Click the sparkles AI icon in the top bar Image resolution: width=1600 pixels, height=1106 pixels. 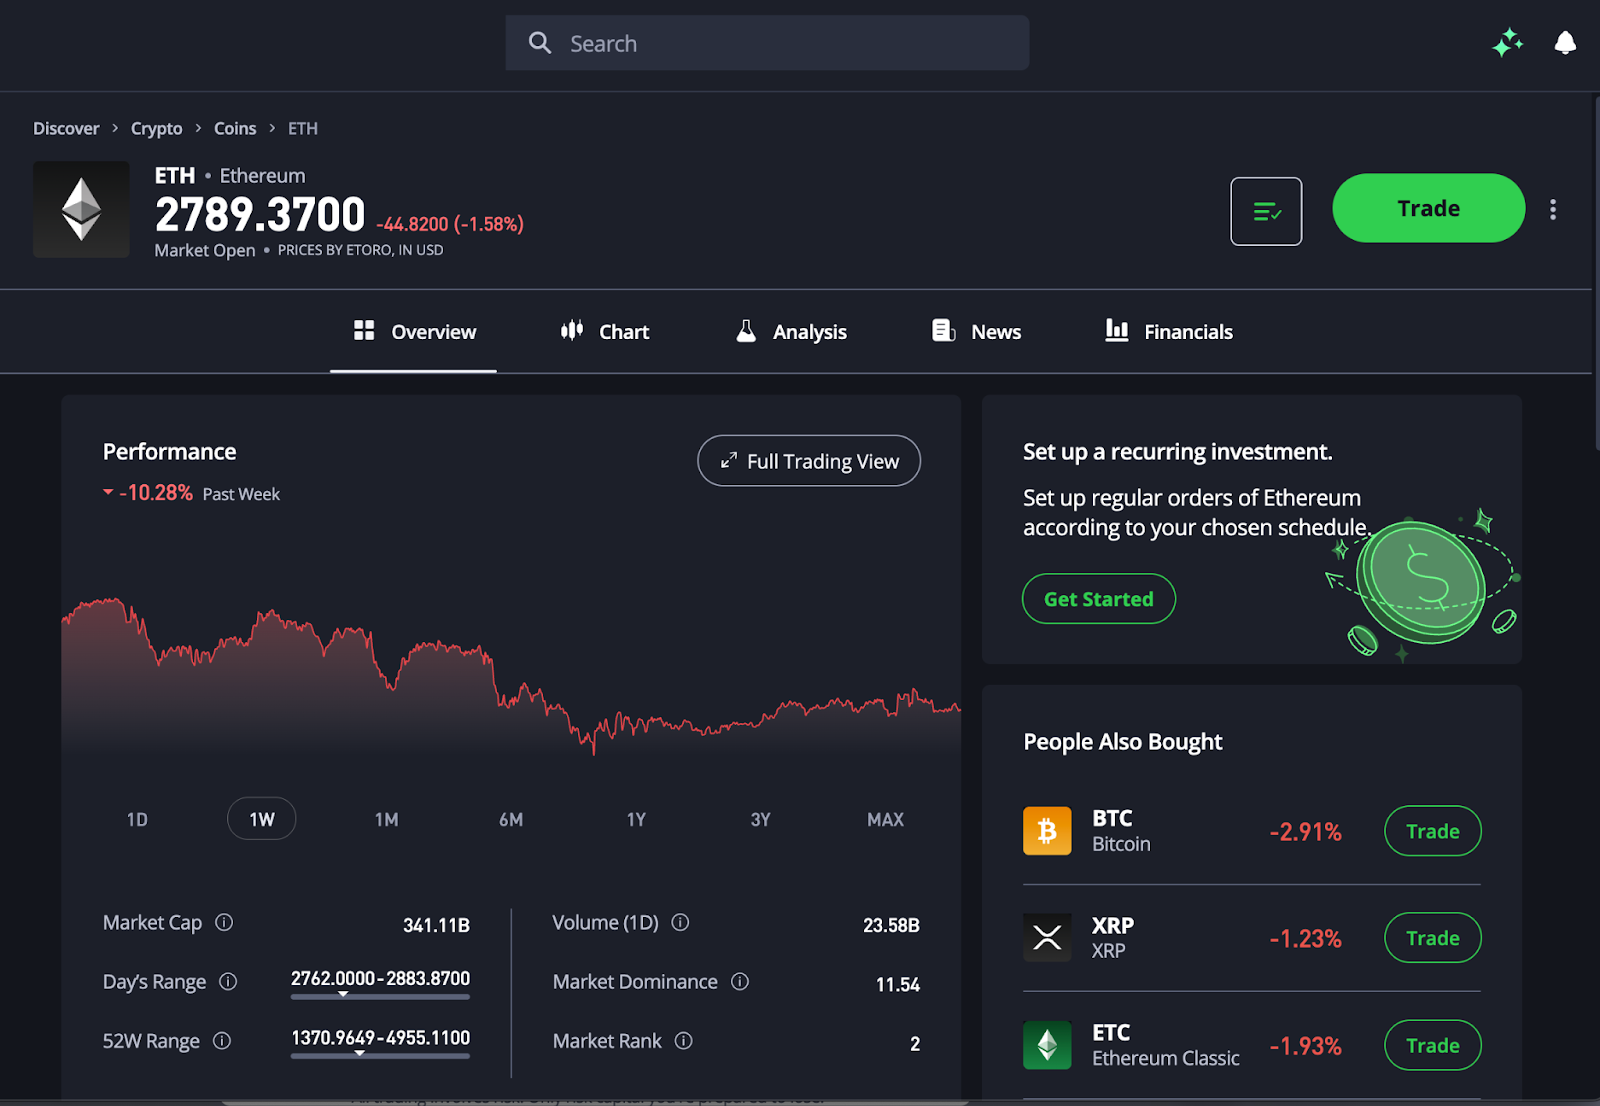(1508, 43)
